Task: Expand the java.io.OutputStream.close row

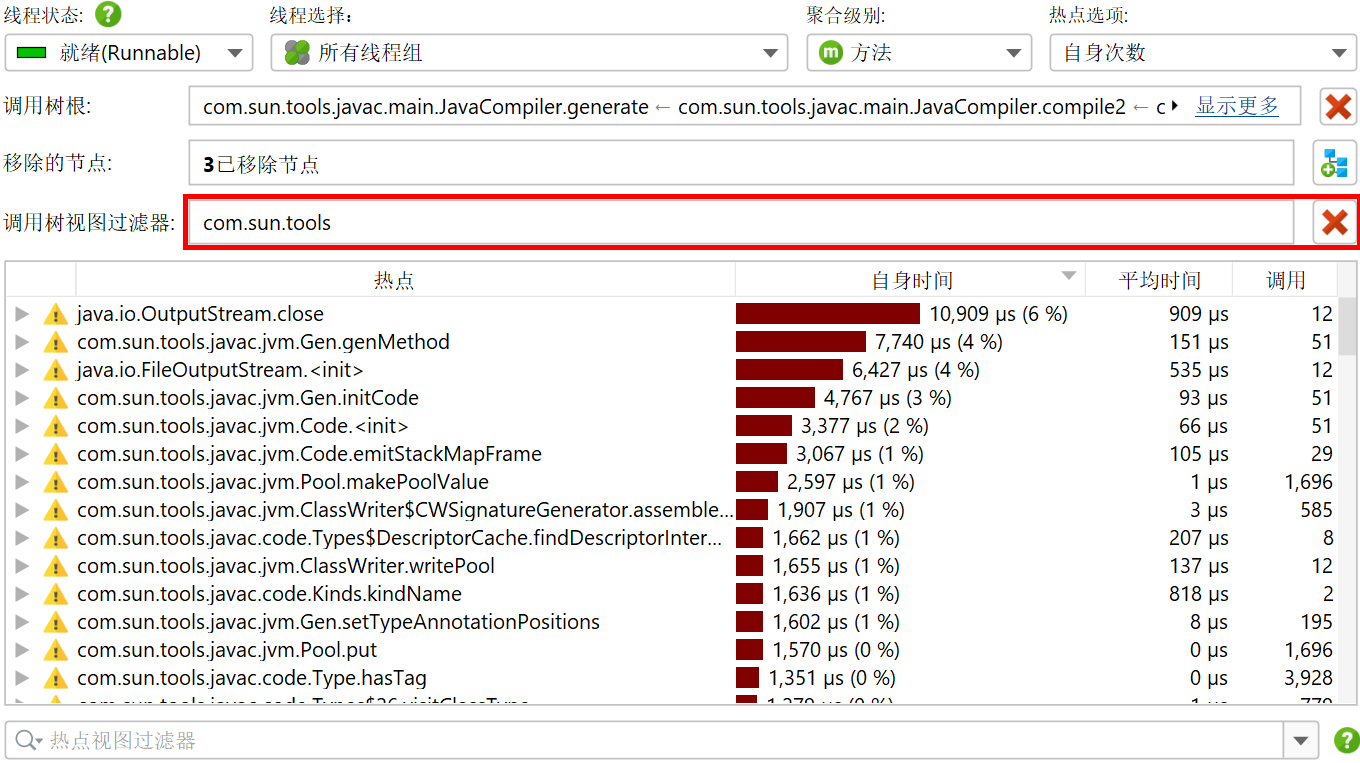Action: coord(22,314)
